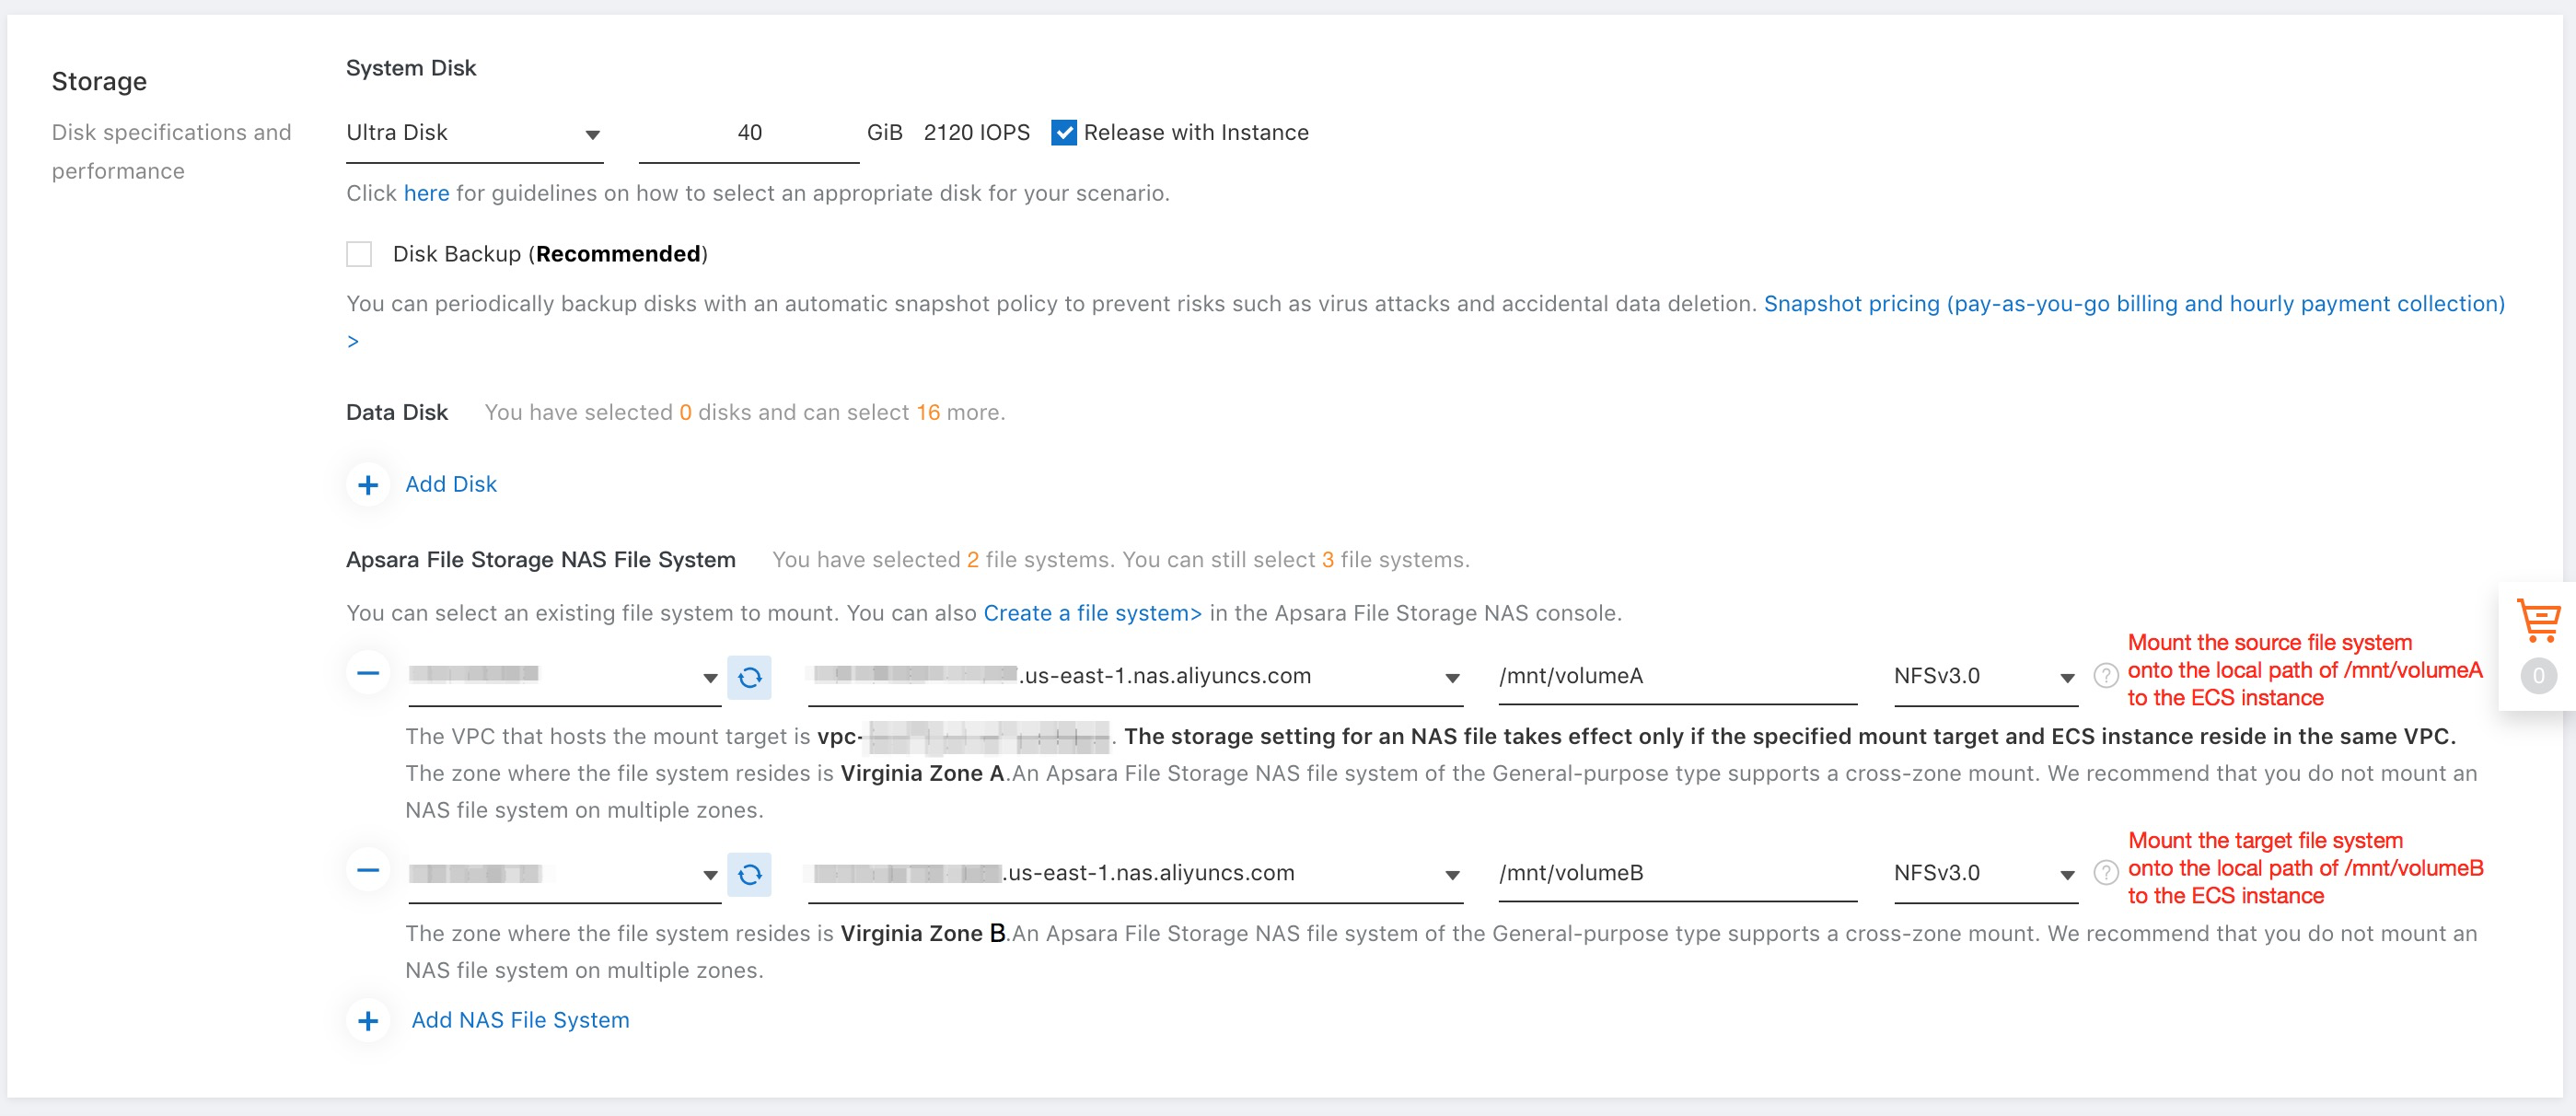Click Add NAS File System link
Screen dimensions: 2576x1116
(x=520, y=1020)
